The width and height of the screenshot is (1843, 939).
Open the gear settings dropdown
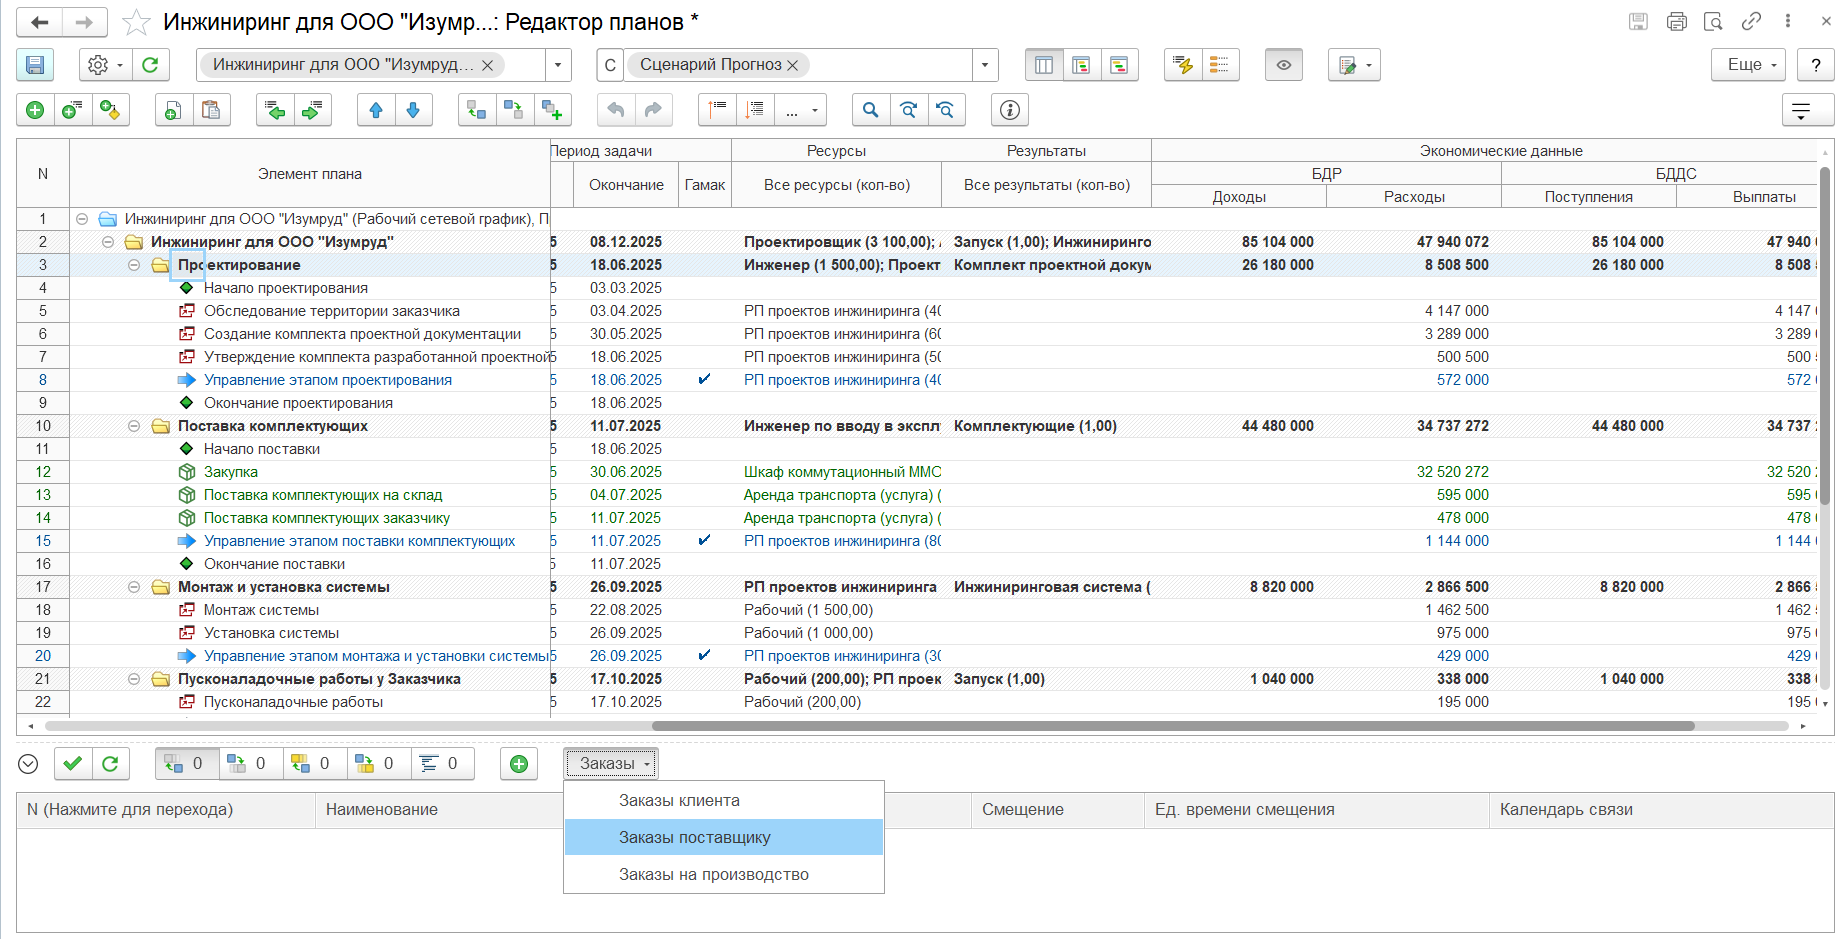point(105,65)
